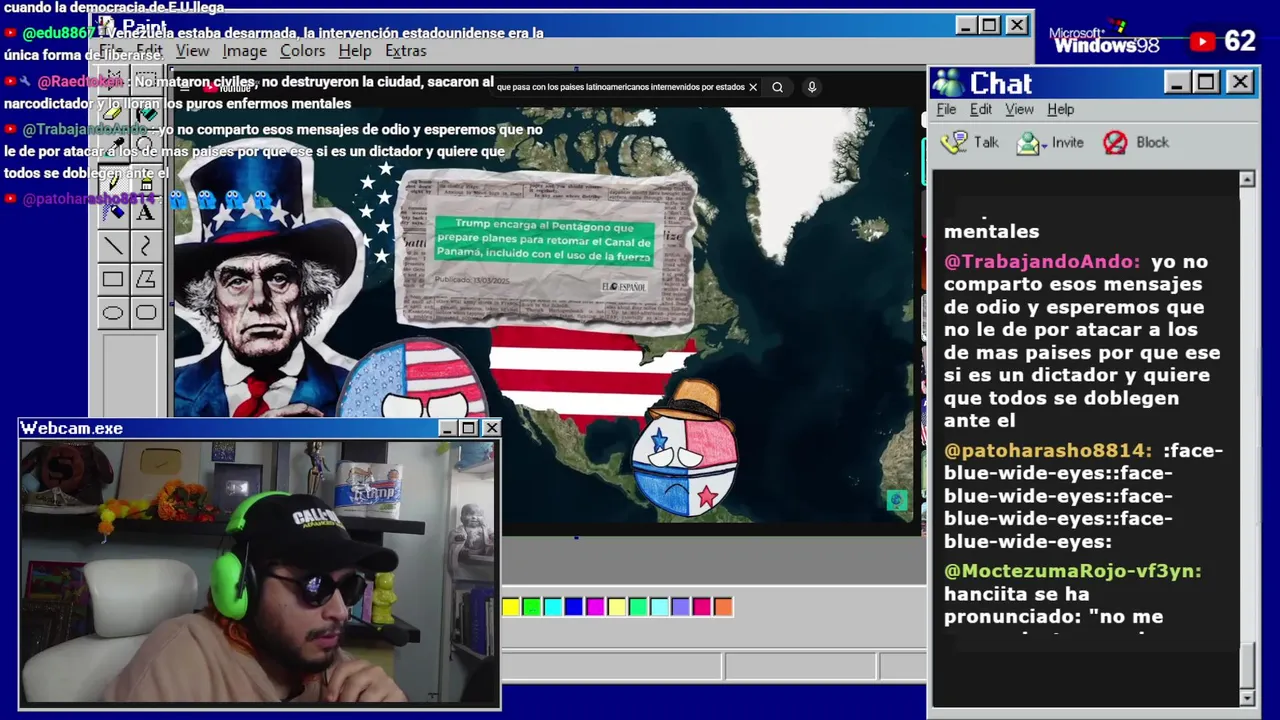The height and width of the screenshot is (720, 1280).
Task: Select the Airbrush spray tool
Action: (113, 212)
